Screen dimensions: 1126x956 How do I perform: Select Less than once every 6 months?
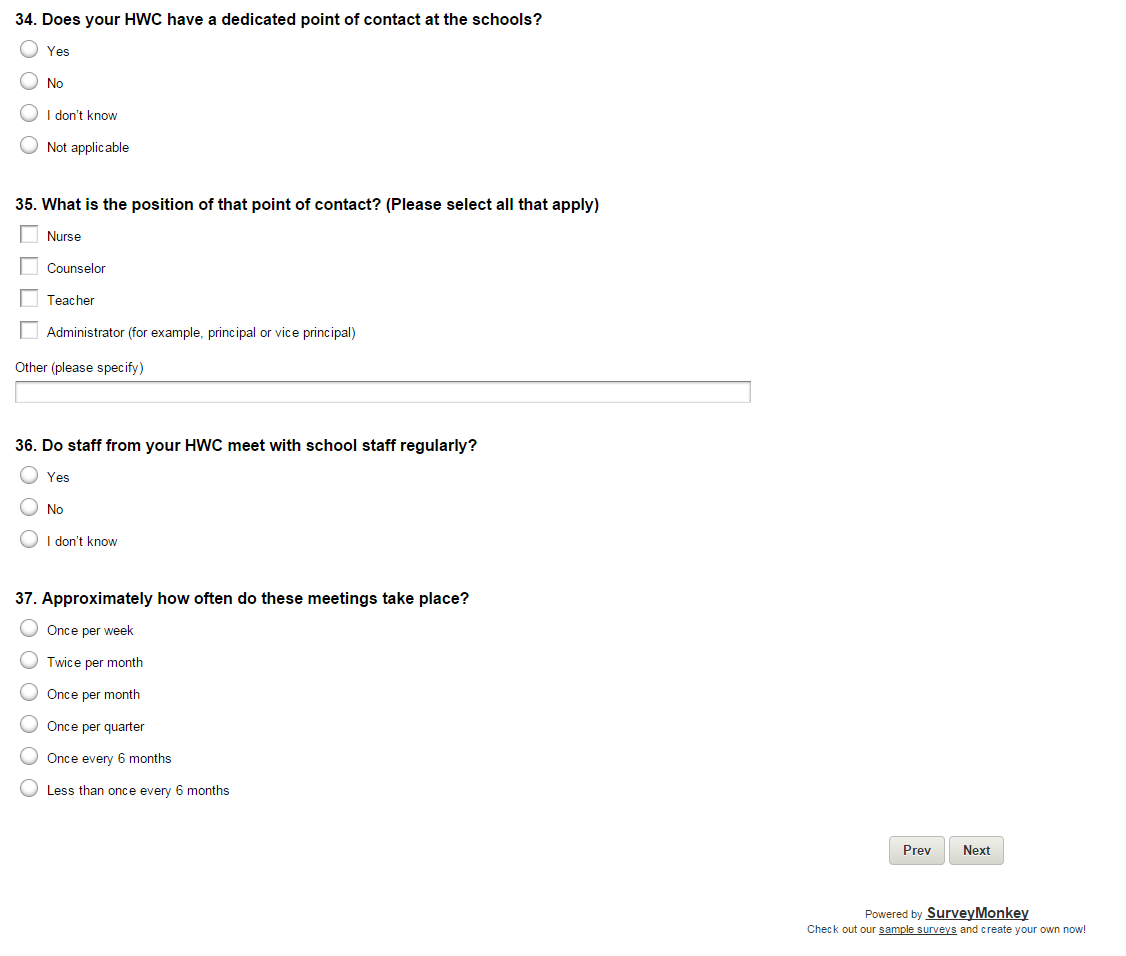(x=29, y=789)
